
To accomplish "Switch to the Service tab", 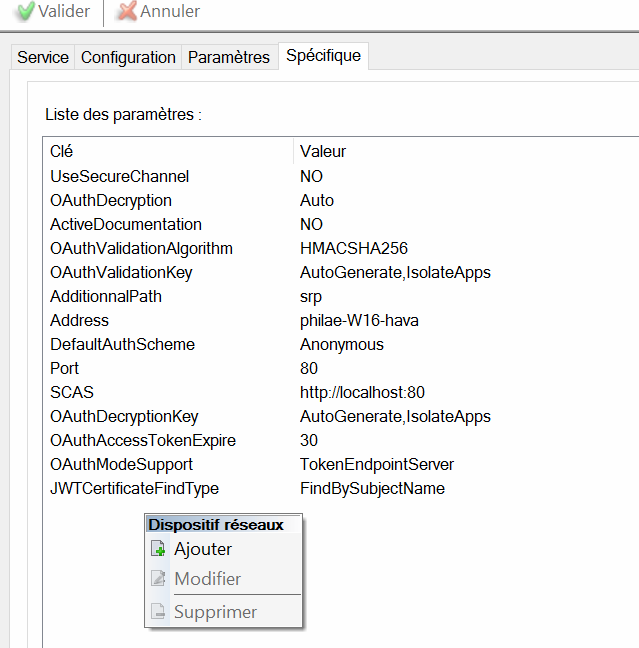I will tap(43, 57).
